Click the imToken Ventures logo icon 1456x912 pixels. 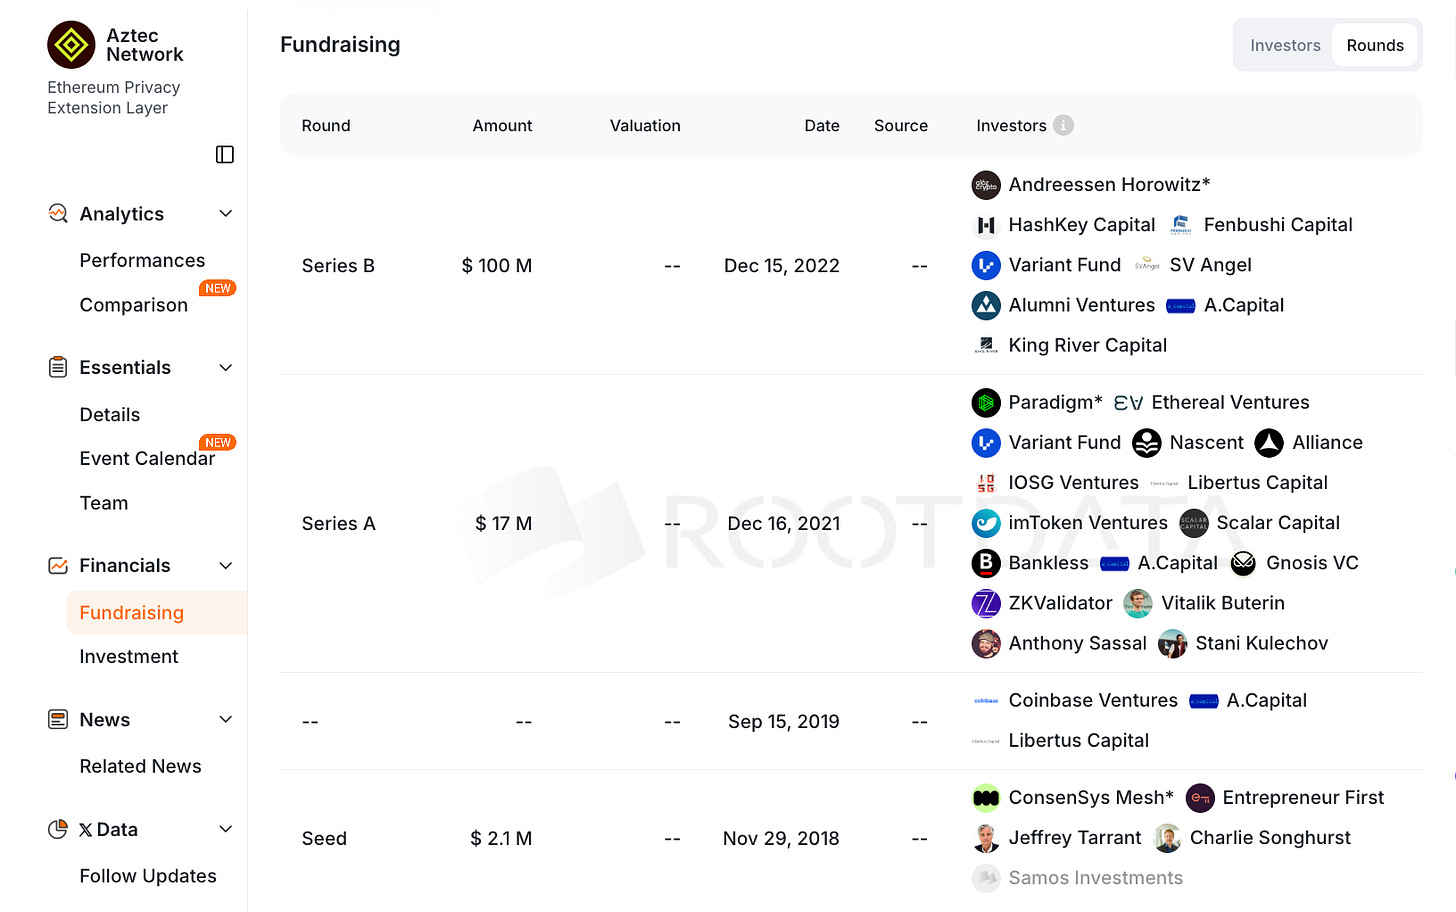(x=986, y=523)
